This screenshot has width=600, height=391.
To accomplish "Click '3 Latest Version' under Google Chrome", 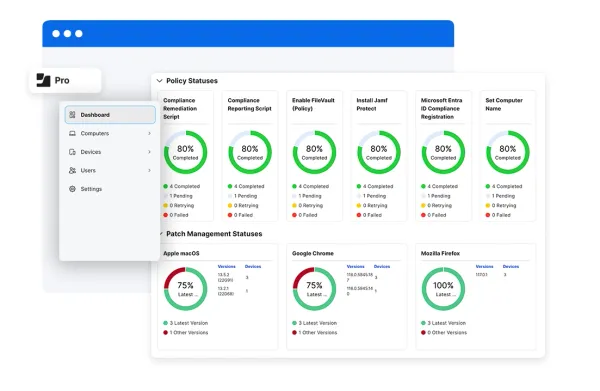I will [x=318, y=323].
